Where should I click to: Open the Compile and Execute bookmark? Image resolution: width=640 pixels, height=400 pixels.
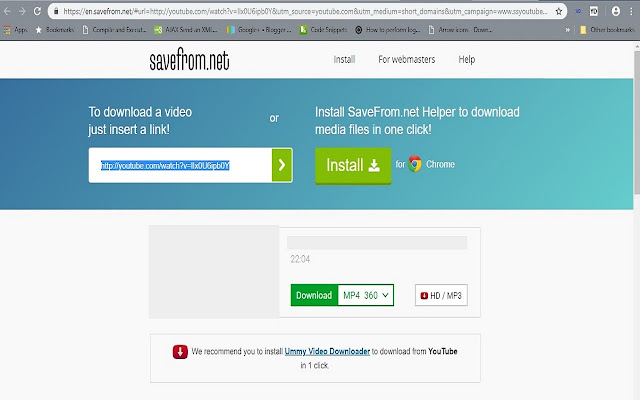tap(114, 30)
